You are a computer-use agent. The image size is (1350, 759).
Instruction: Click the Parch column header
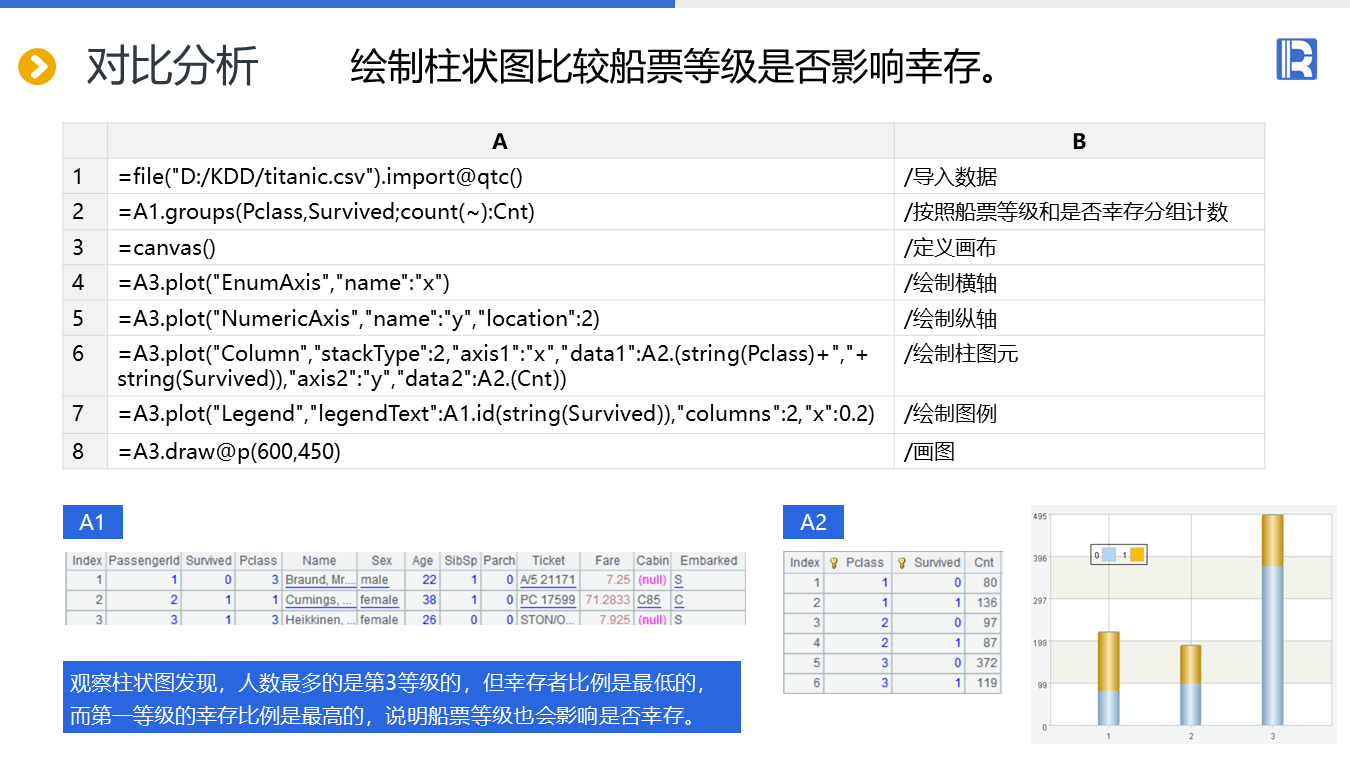point(499,561)
